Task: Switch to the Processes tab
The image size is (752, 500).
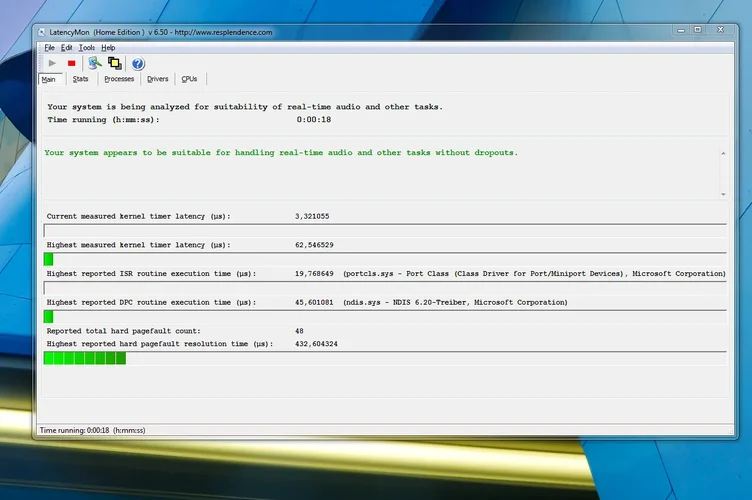Action: point(119,79)
